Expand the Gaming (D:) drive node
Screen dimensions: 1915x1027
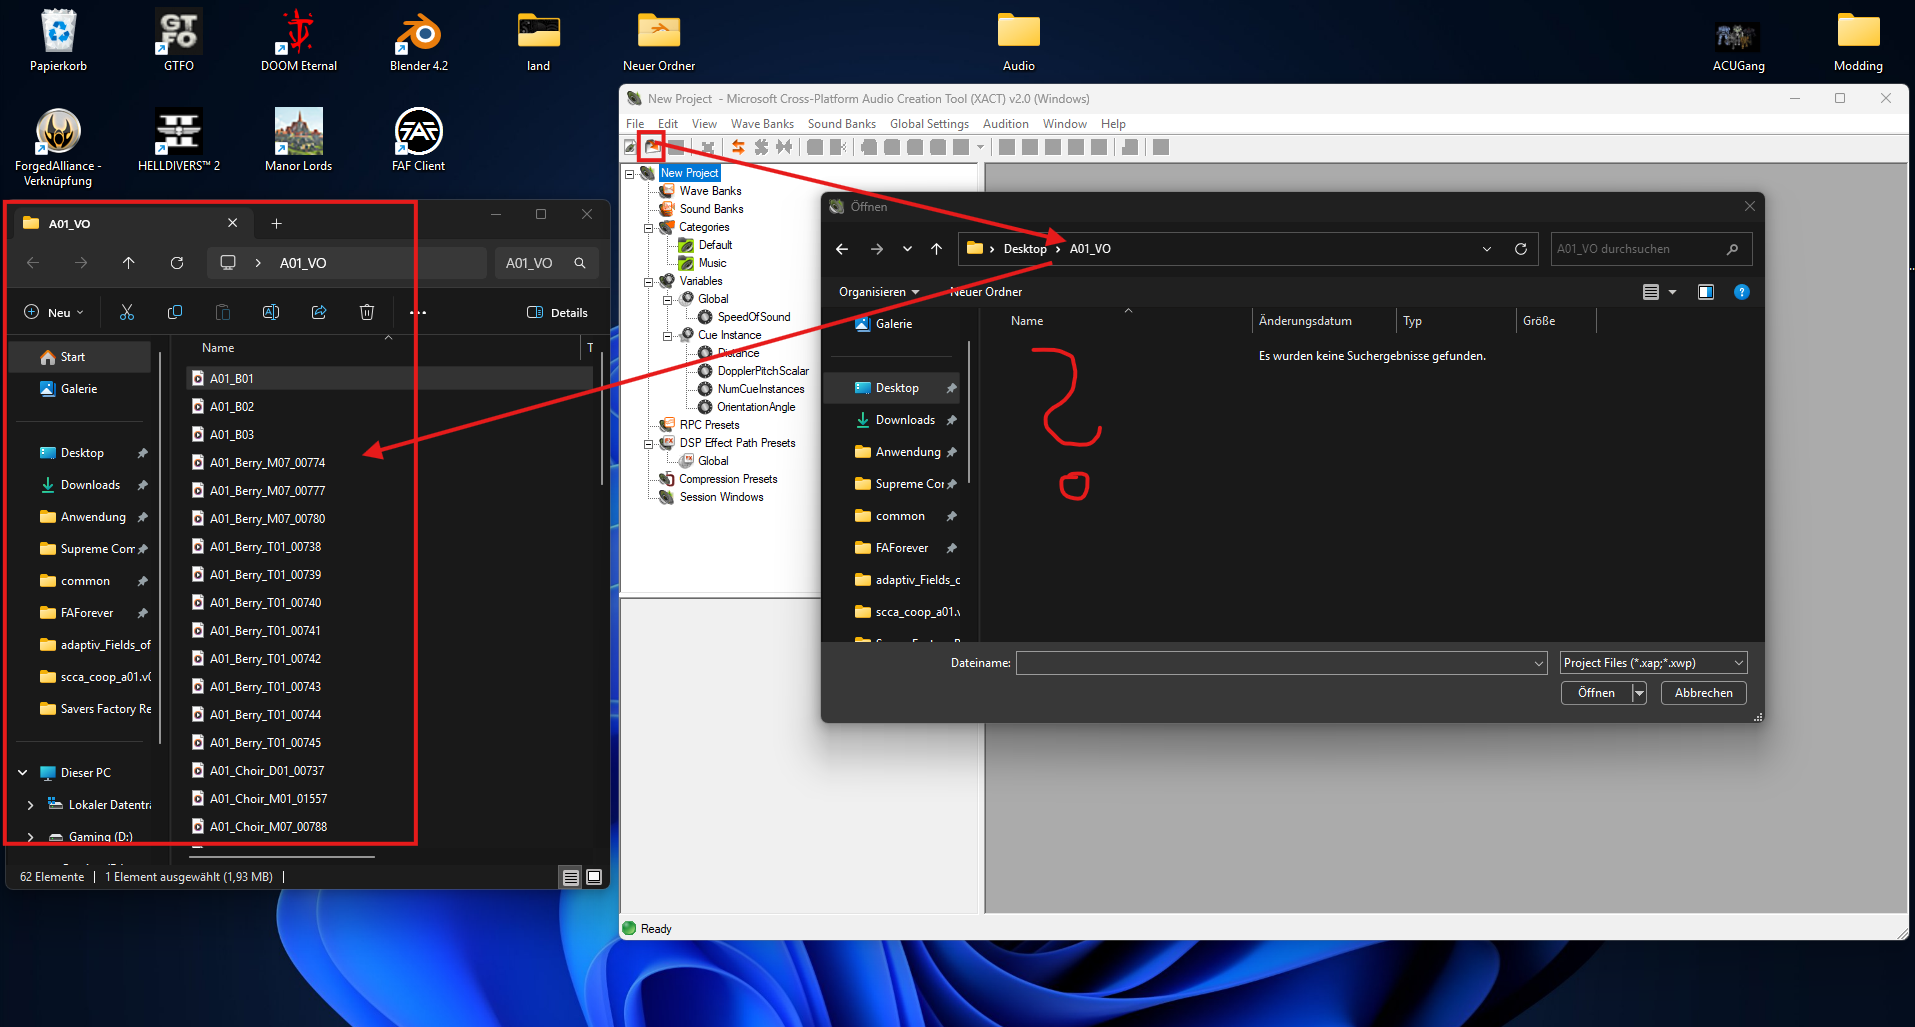(30, 837)
